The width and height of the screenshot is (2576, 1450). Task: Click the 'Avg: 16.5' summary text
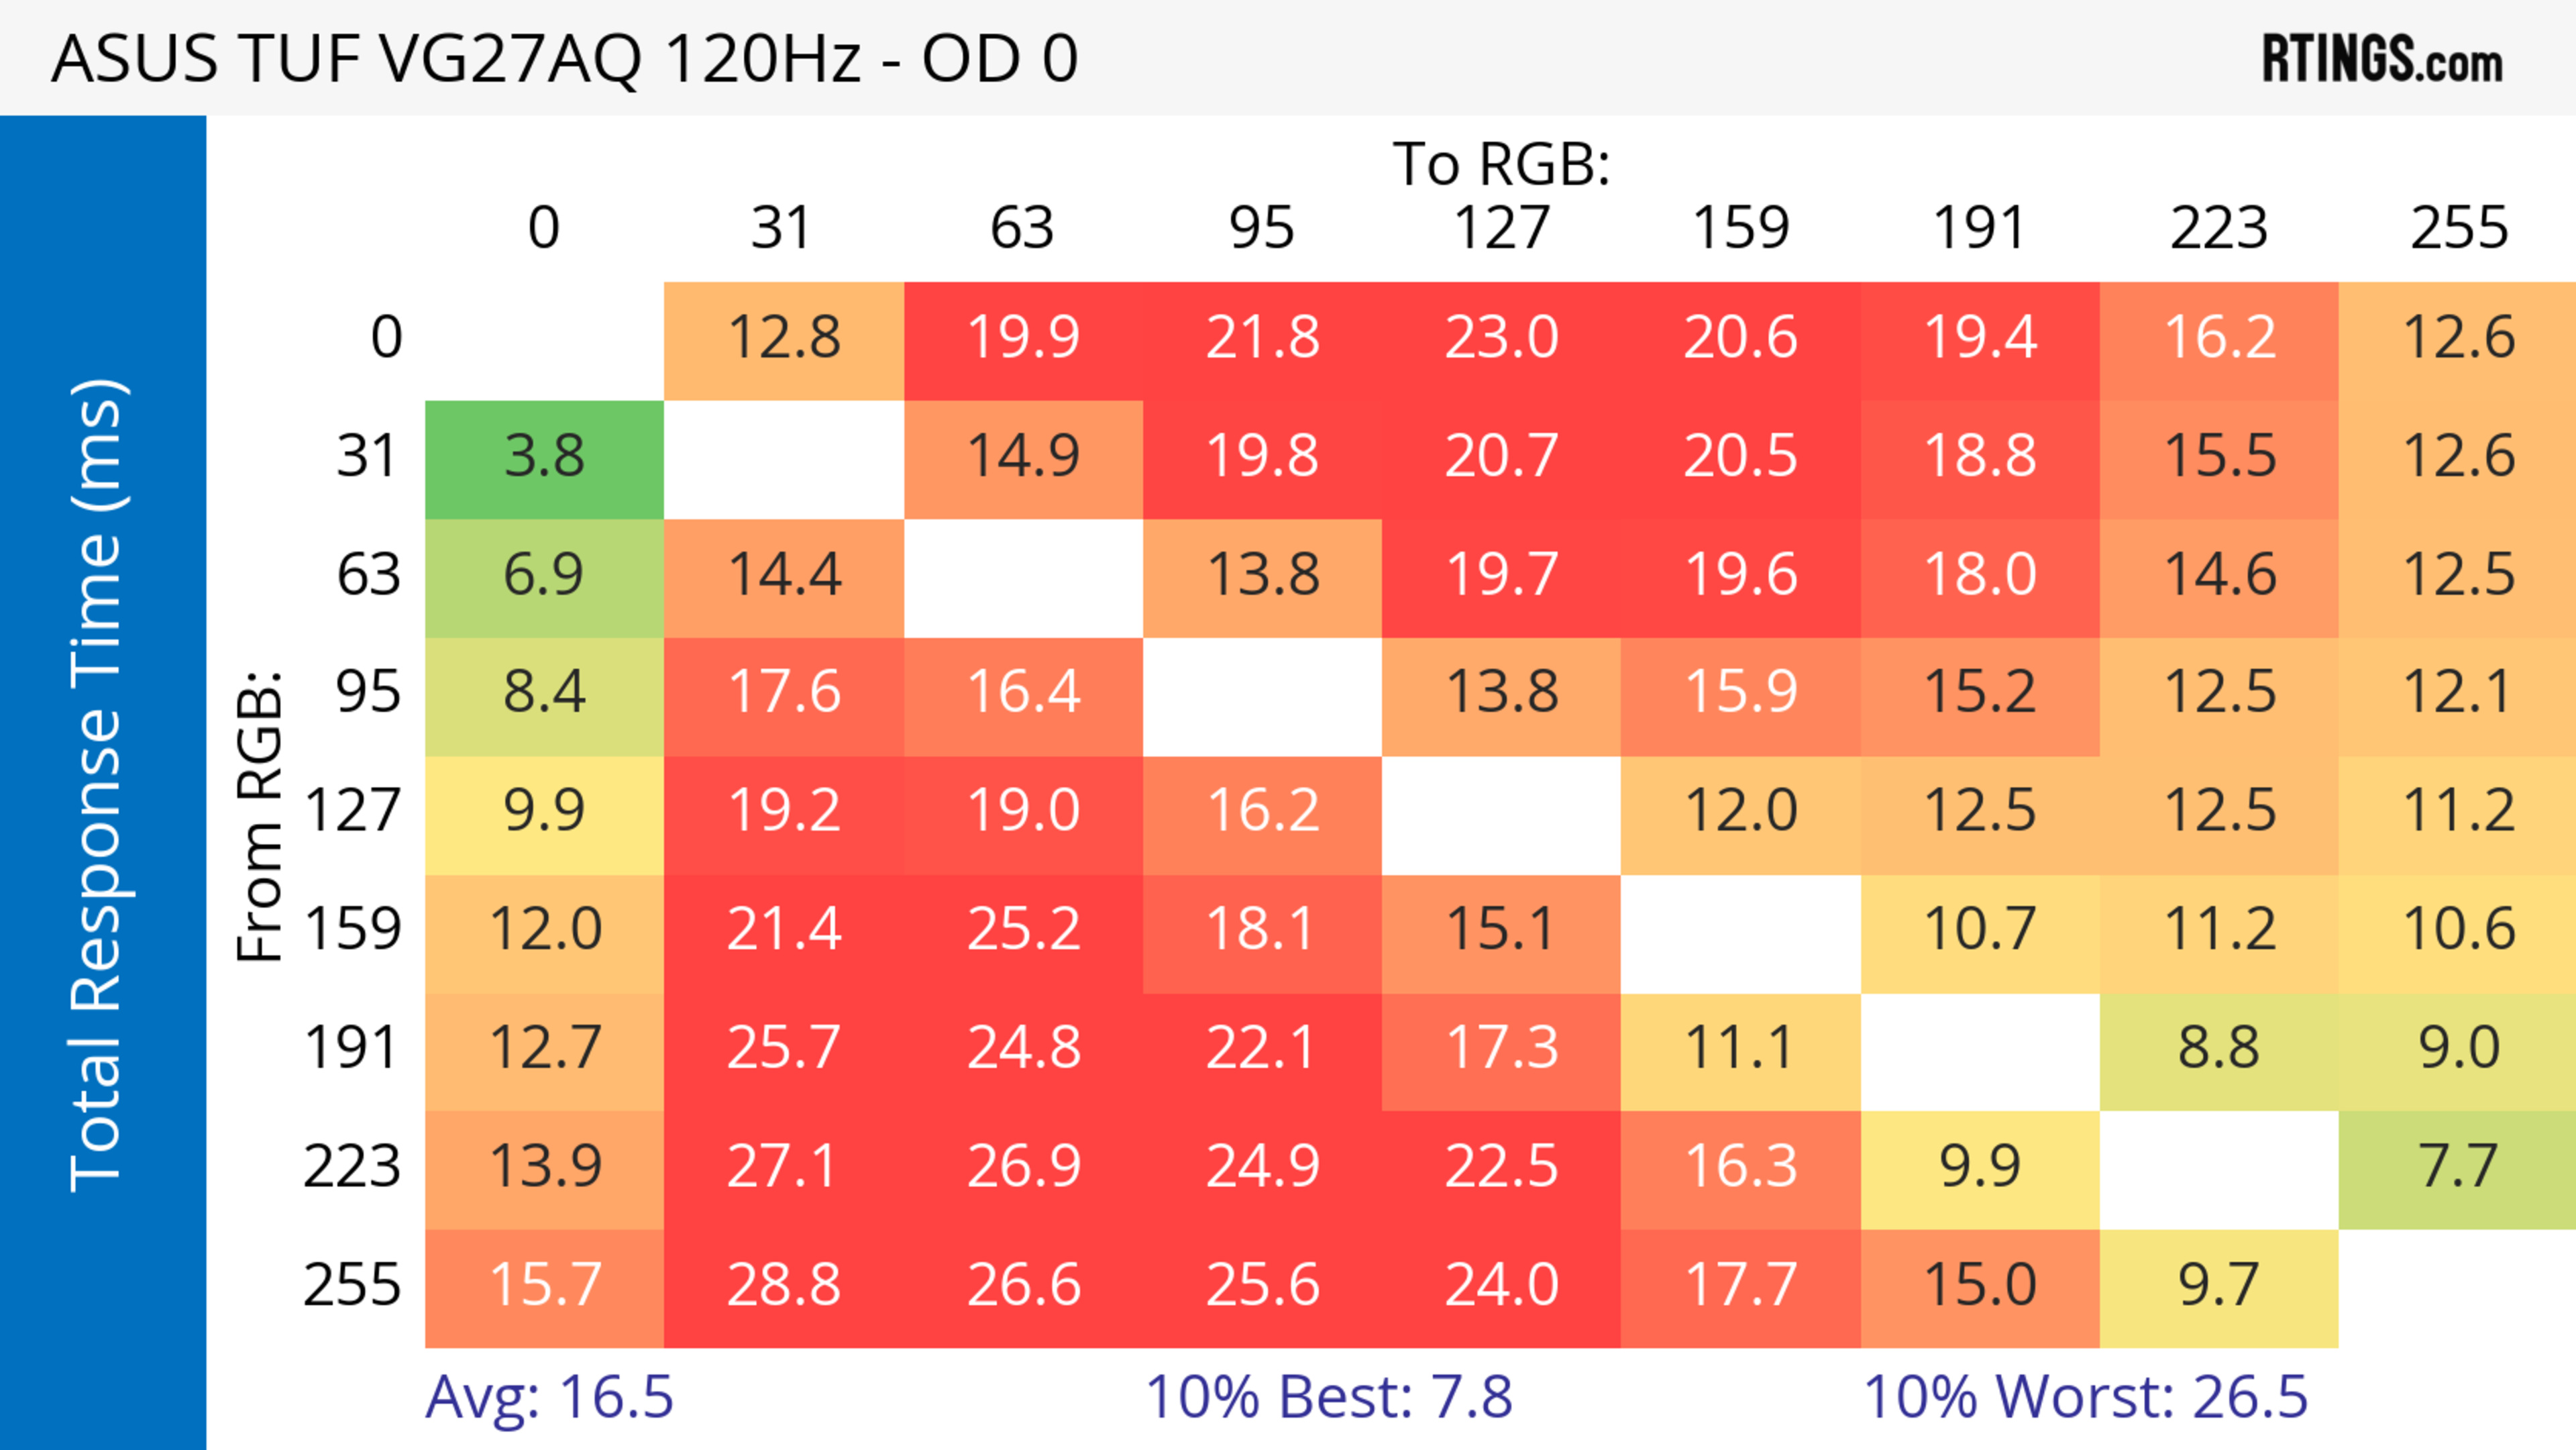[549, 1397]
